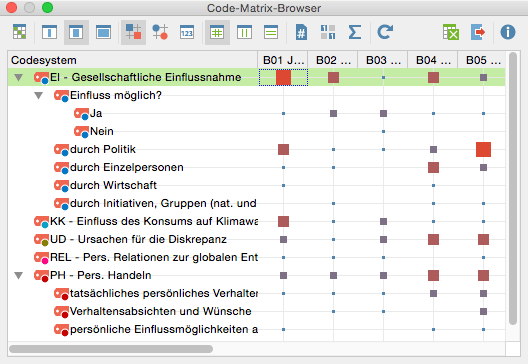This screenshot has height=364, width=528.
Task: Select the durch Wirtschaft code
Action: pyautogui.click(x=113, y=185)
